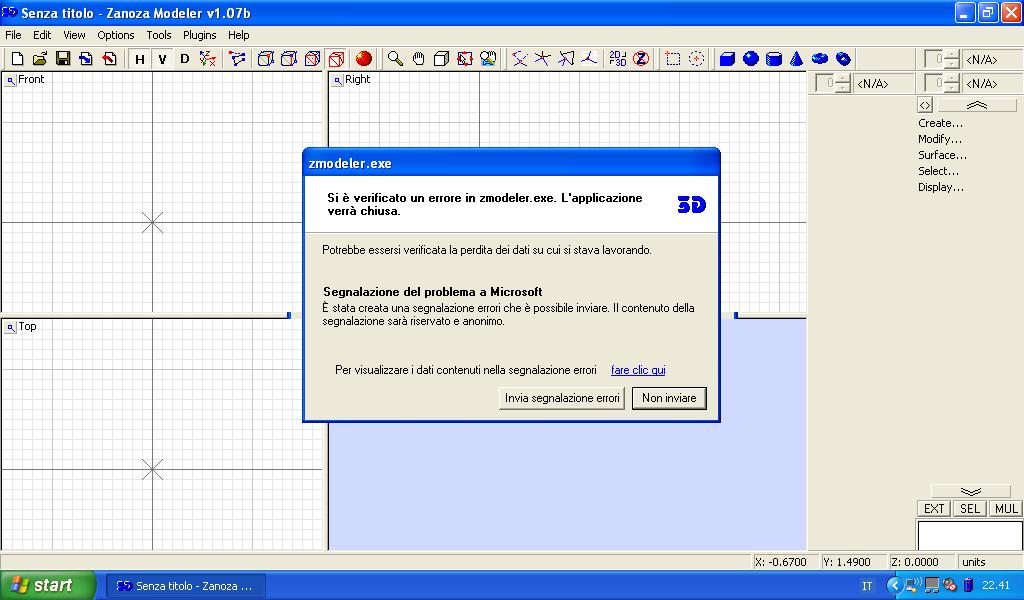This screenshot has height=600, width=1024.
Task: Create a torus primitive
Action: coord(820,59)
